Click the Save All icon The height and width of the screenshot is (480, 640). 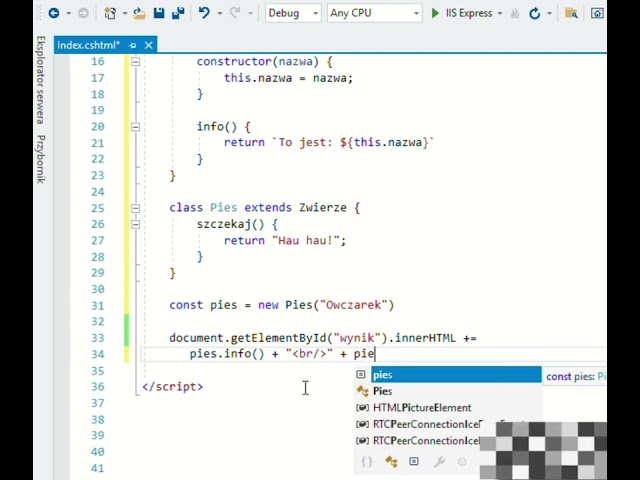(x=178, y=13)
